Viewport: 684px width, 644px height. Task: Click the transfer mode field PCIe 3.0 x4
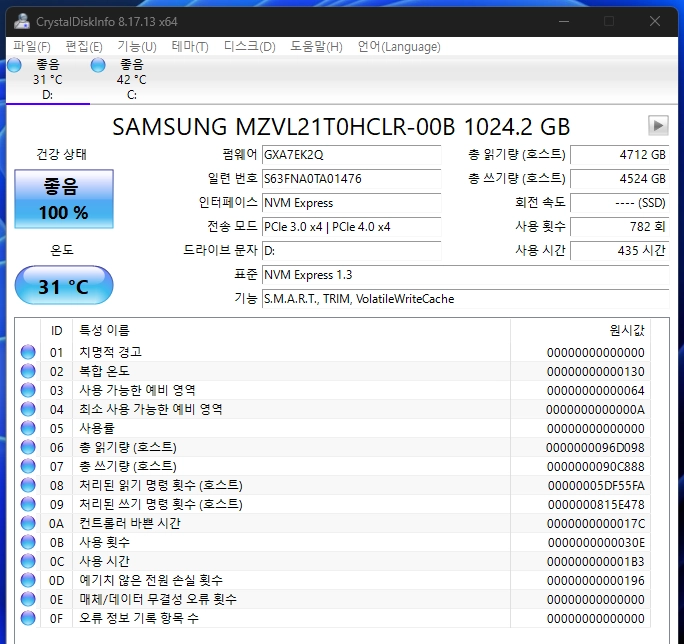pos(351,226)
